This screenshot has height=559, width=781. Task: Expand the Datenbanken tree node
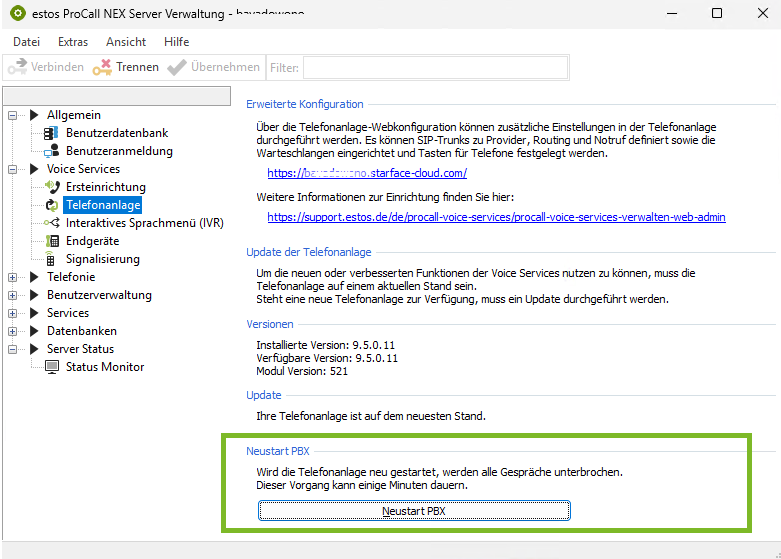(13, 331)
